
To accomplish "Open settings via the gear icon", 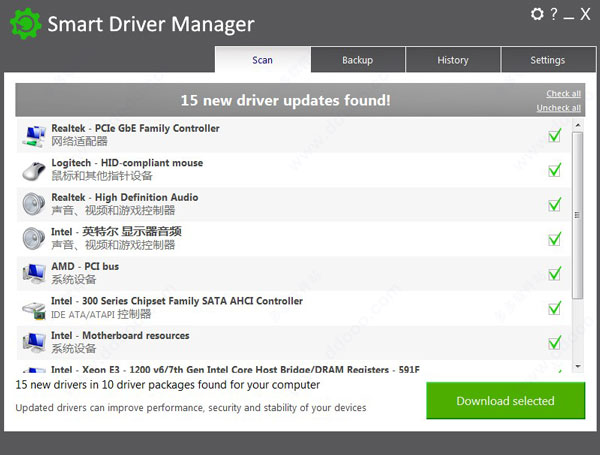I will tap(537, 14).
